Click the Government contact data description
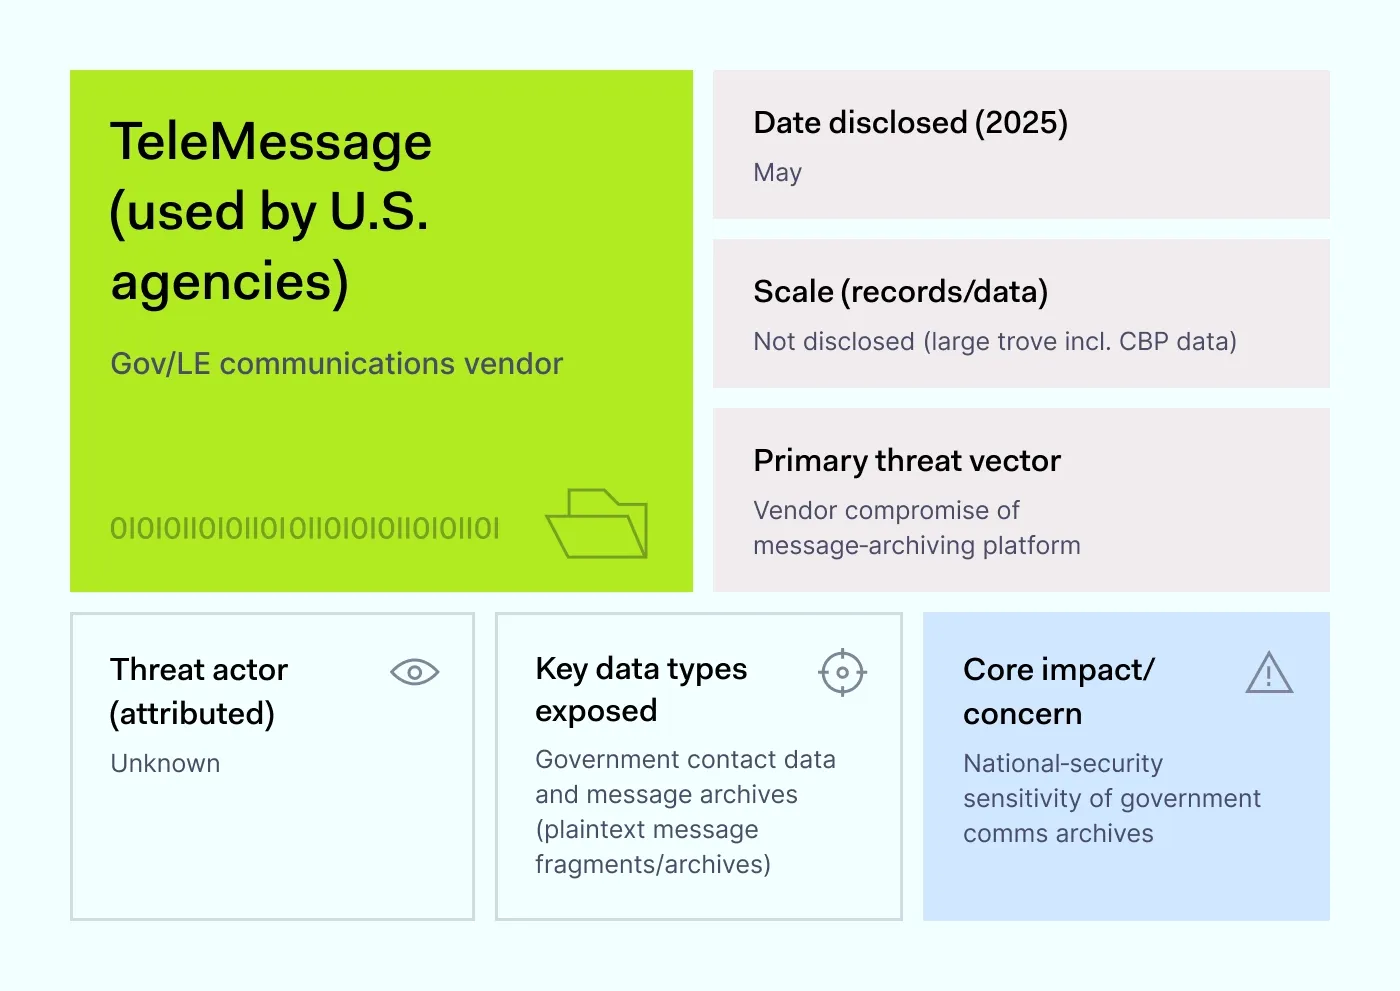Screen dimensions: 1400x991 click(685, 812)
